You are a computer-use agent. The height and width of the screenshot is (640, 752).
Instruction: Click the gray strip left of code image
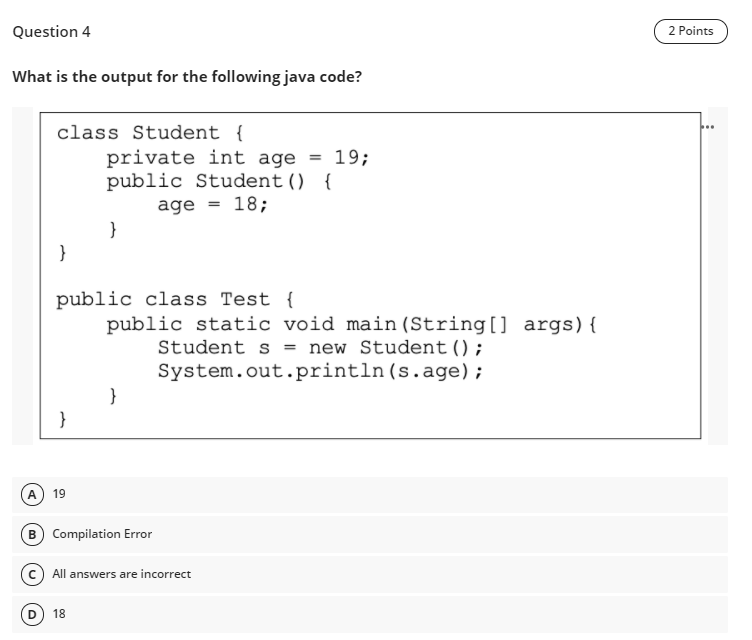coord(23,276)
